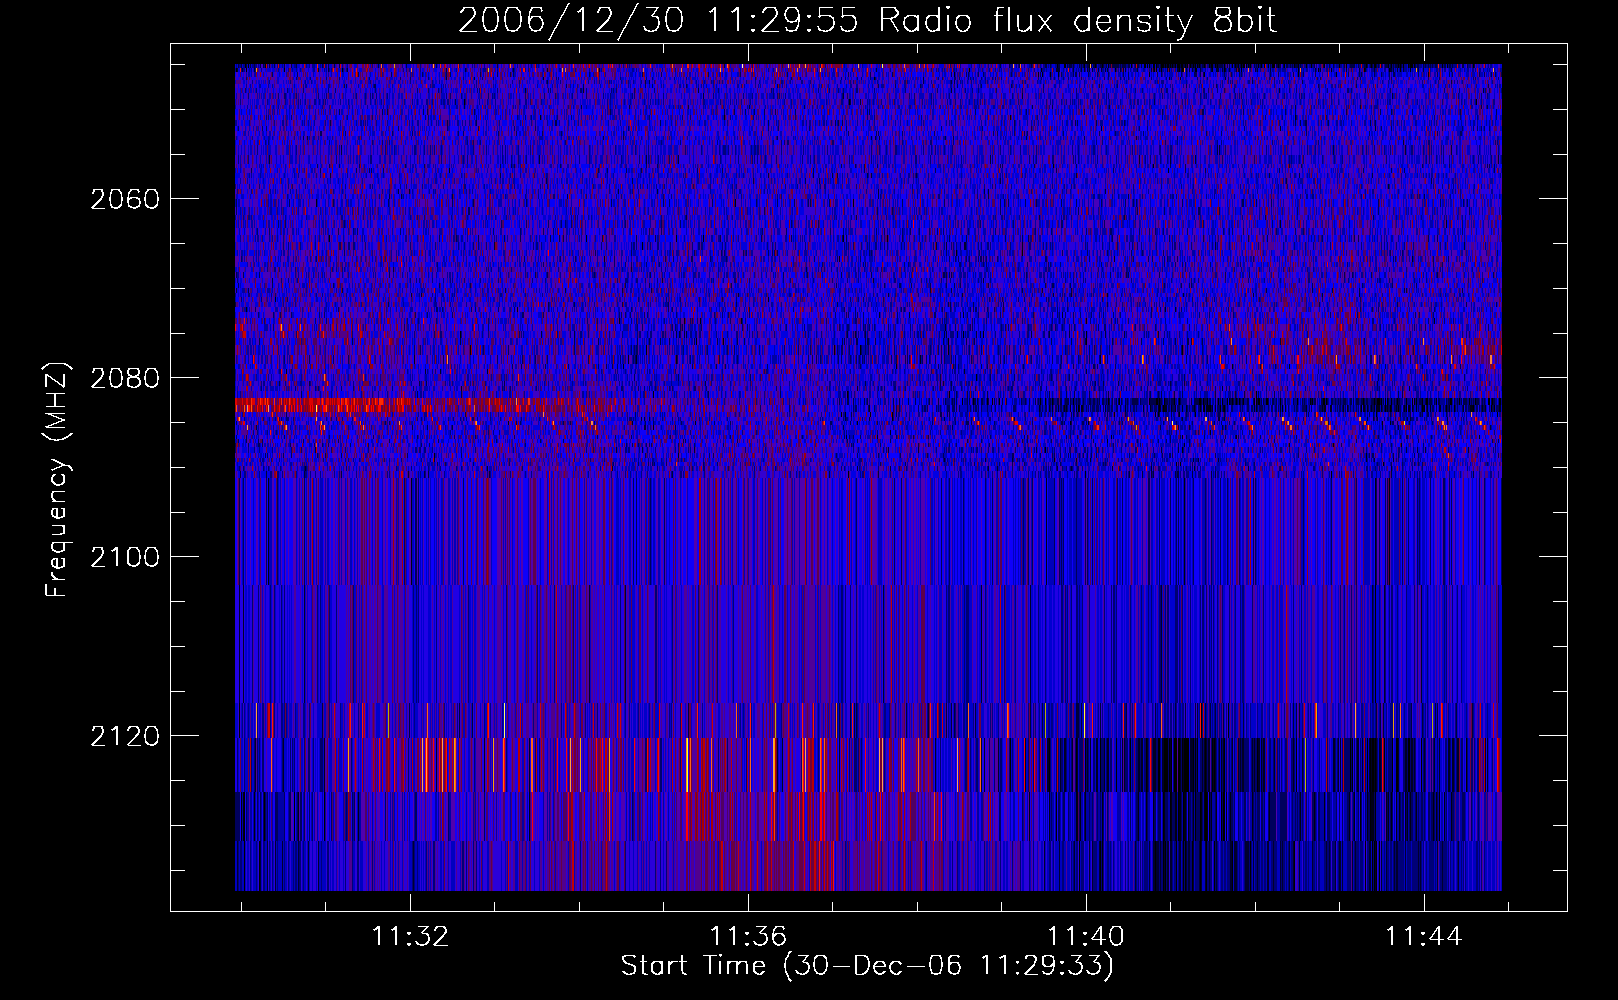Select the 2060 frequency axis label

pyautogui.click(x=125, y=199)
